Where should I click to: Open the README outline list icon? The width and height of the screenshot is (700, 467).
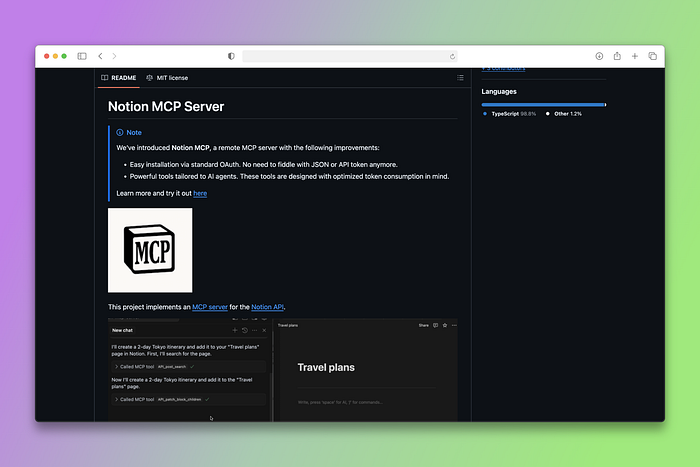click(460, 78)
